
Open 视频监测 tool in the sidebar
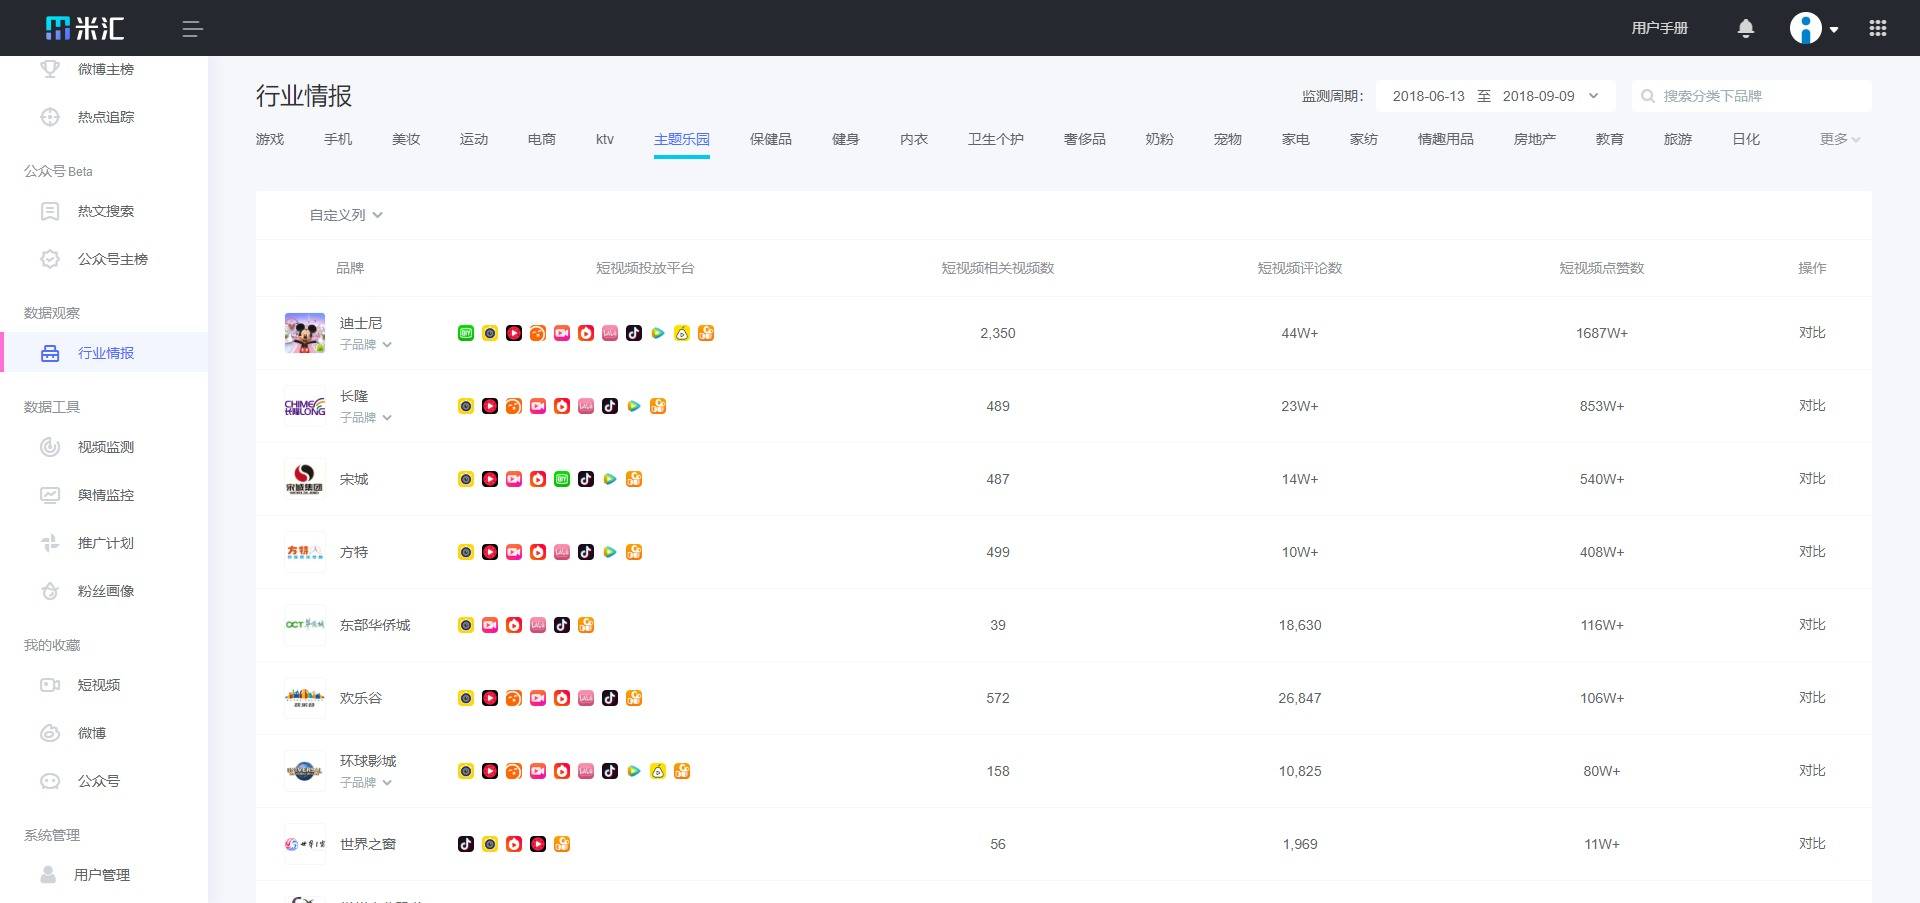(106, 447)
